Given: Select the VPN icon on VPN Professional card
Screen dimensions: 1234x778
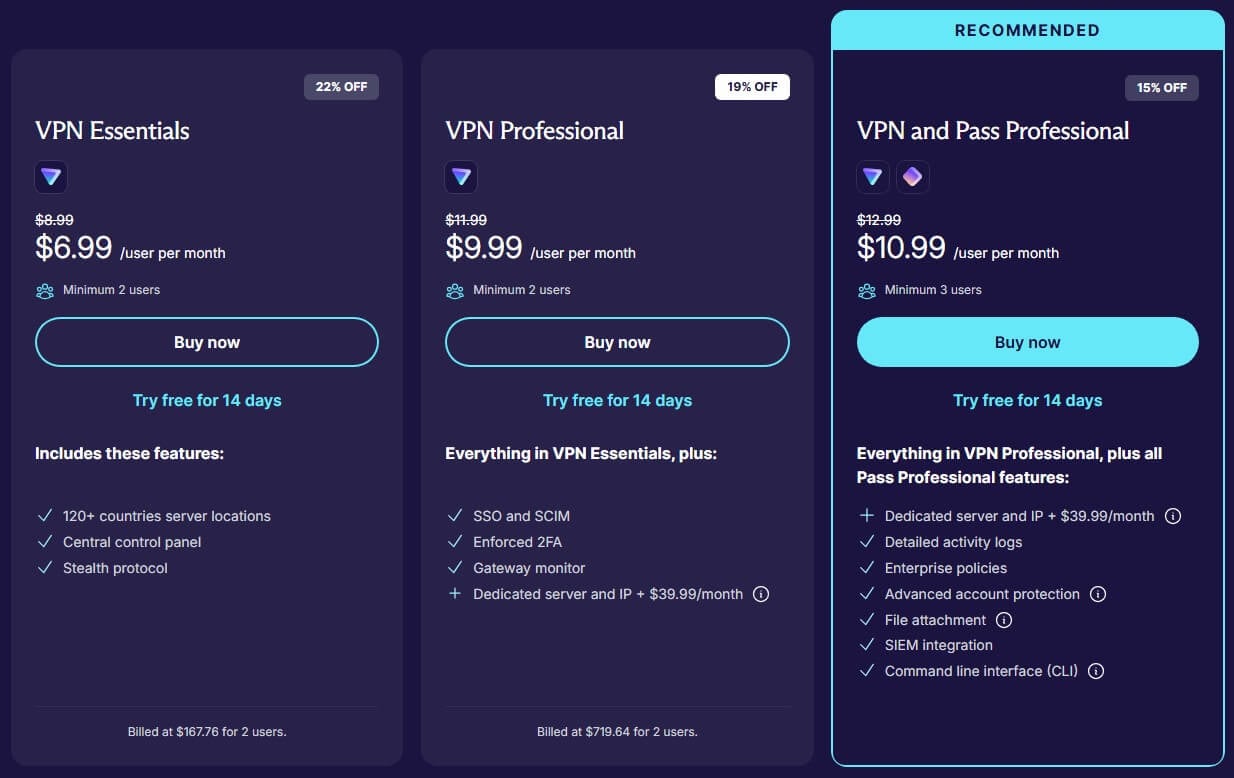Looking at the screenshot, I should point(461,177).
